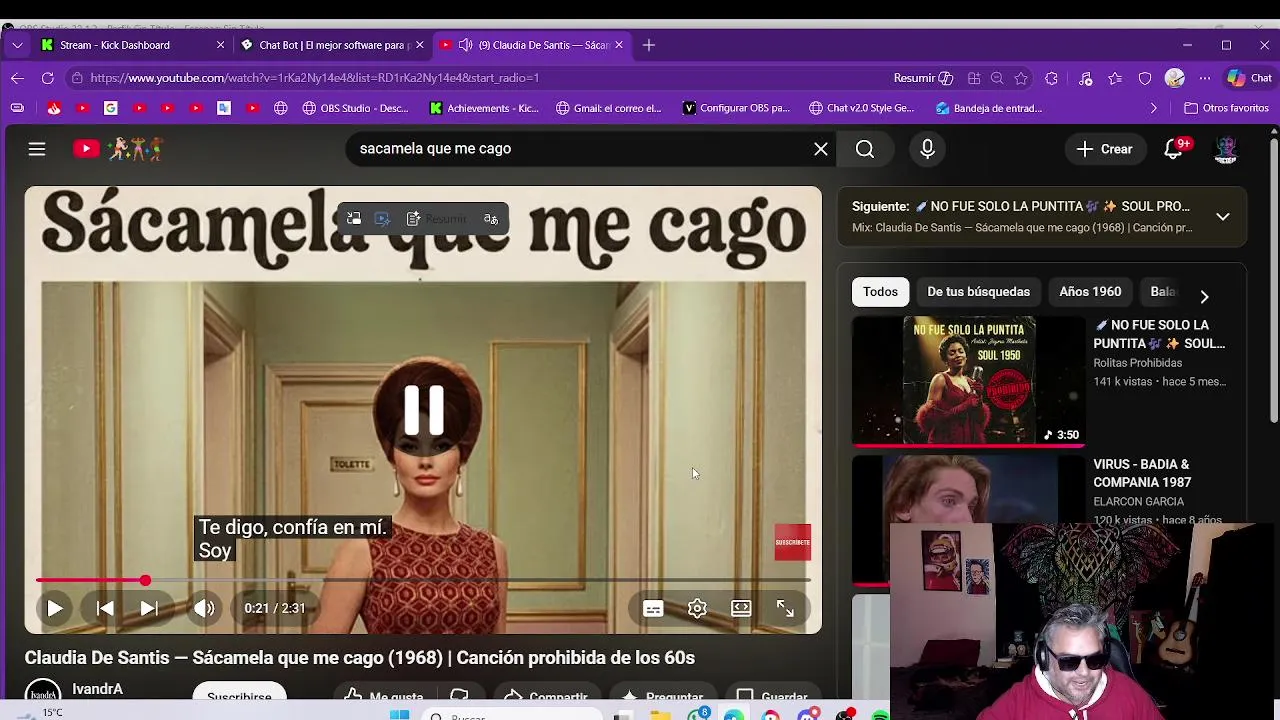Screen dimensions: 1280x720
Task: Open Gmail: el correo el... bookmark
Action: coord(609,108)
